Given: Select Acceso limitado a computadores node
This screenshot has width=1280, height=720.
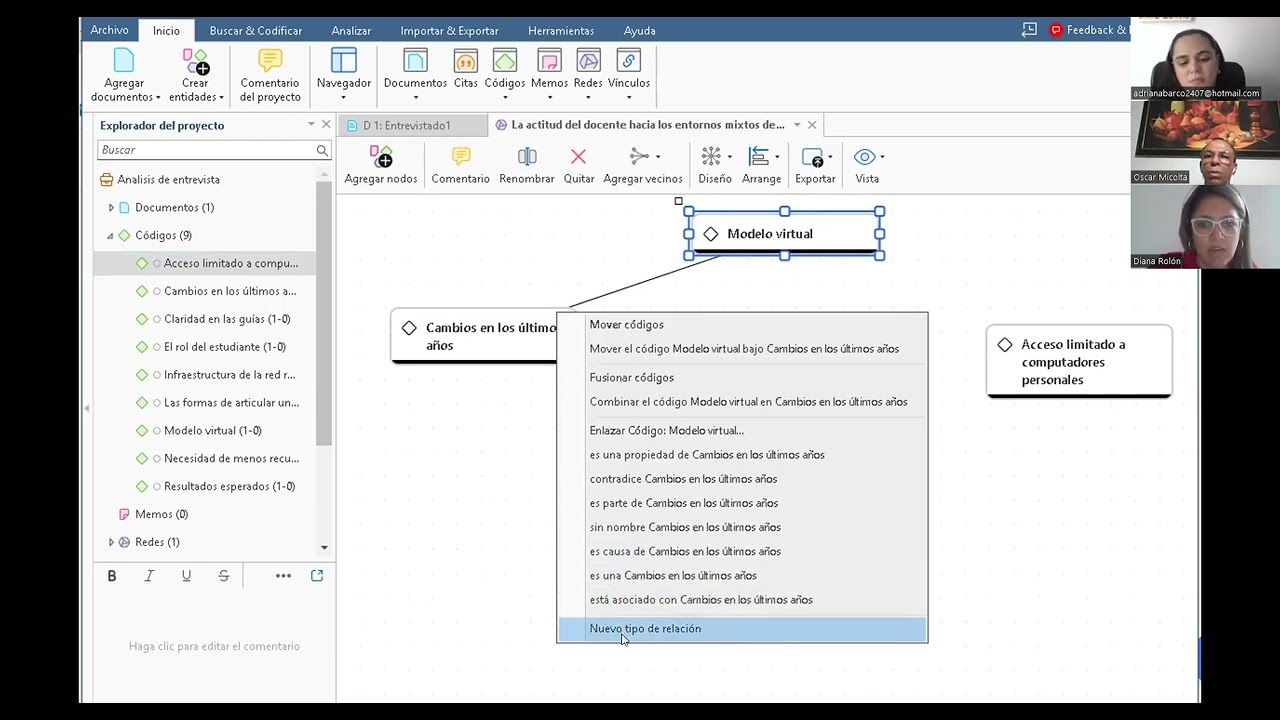Looking at the screenshot, I should click(x=1079, y=361).
